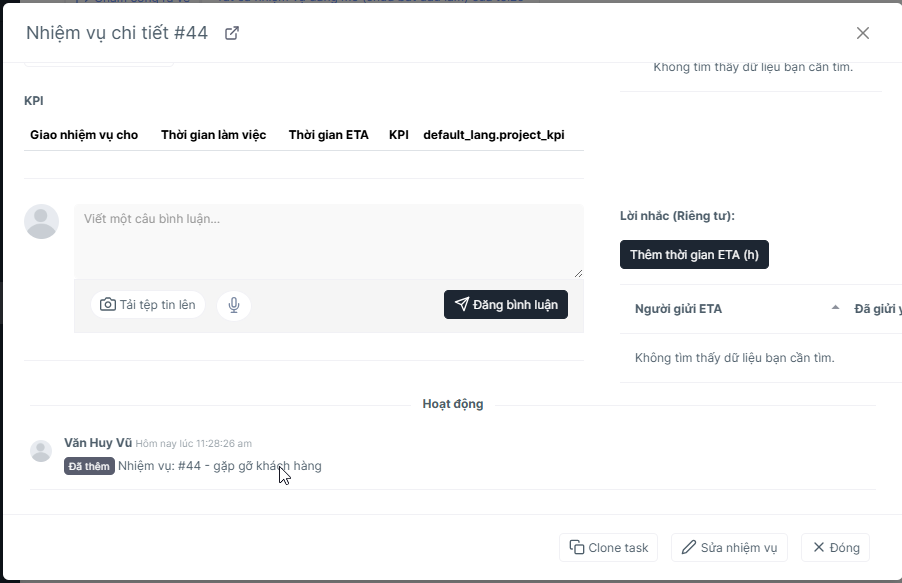Focus the Viết một câu bình luận field
This screenshot has height=583, width=902.
pyautogui.click(x=328, y=242)
